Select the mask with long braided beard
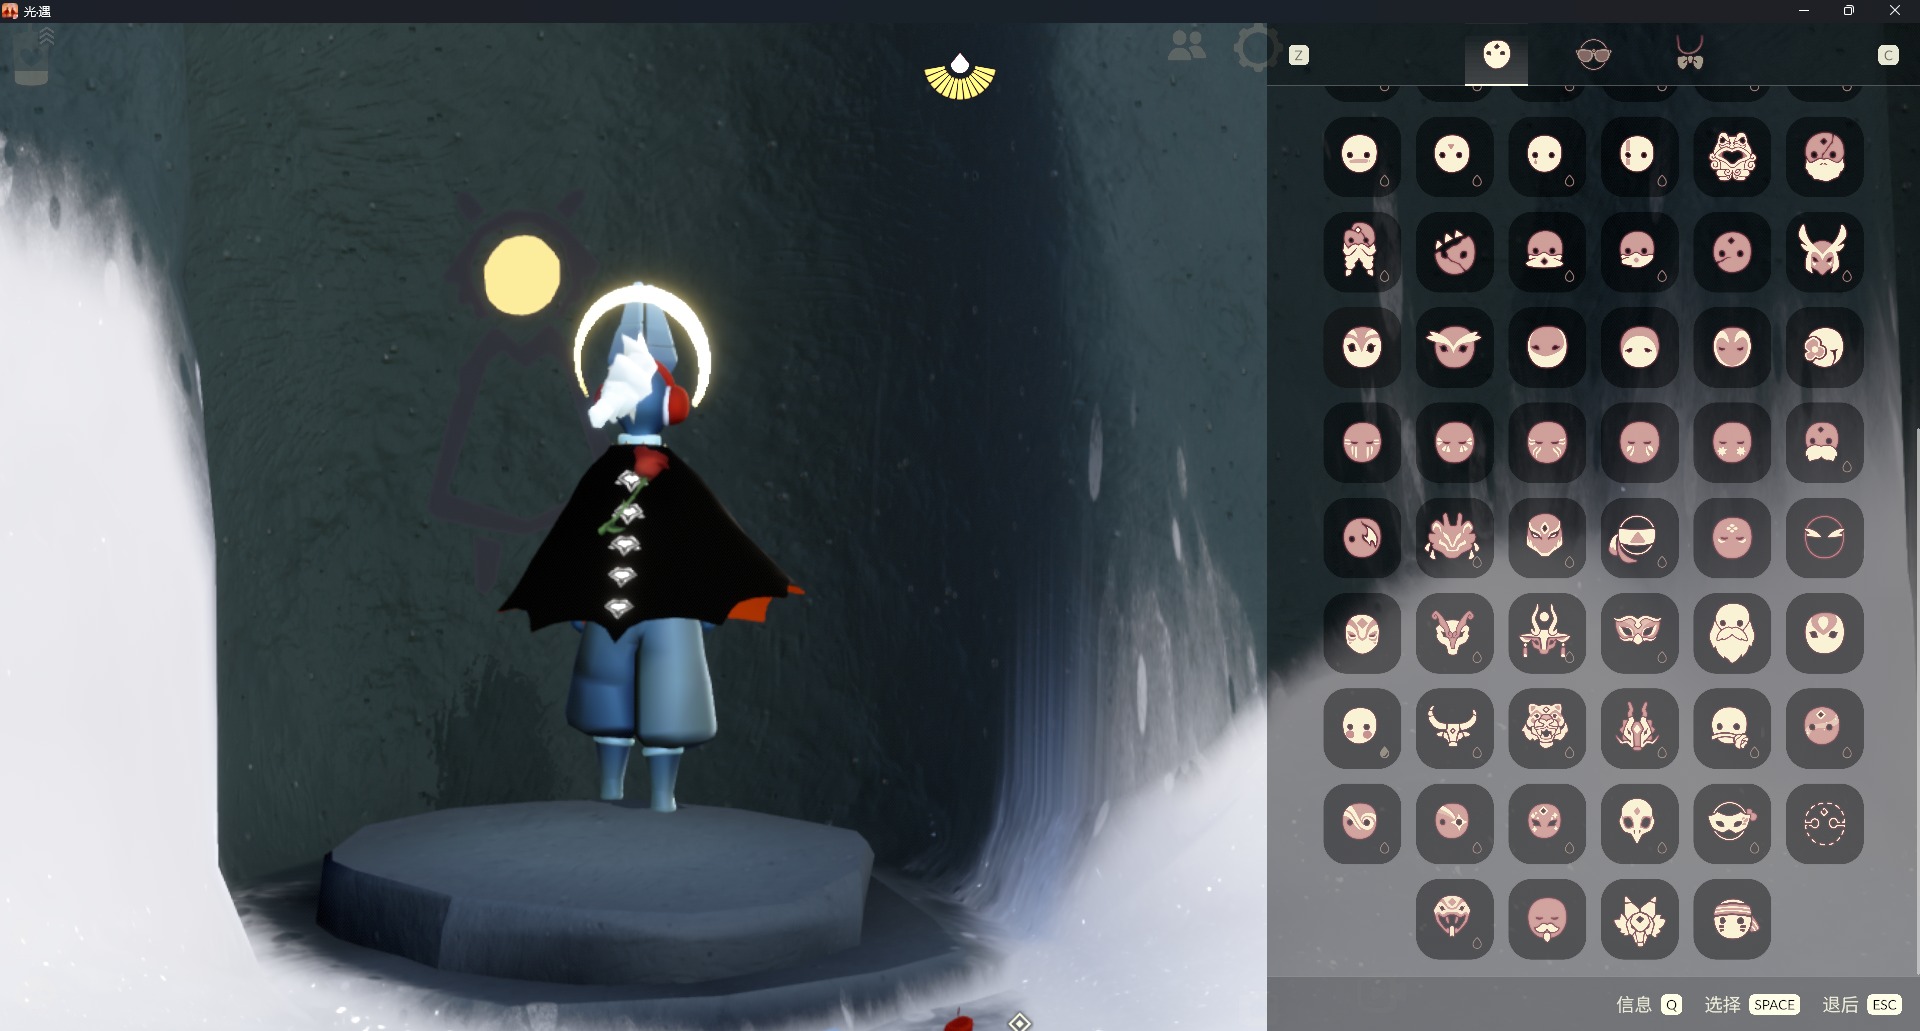 coord(1362,252)
